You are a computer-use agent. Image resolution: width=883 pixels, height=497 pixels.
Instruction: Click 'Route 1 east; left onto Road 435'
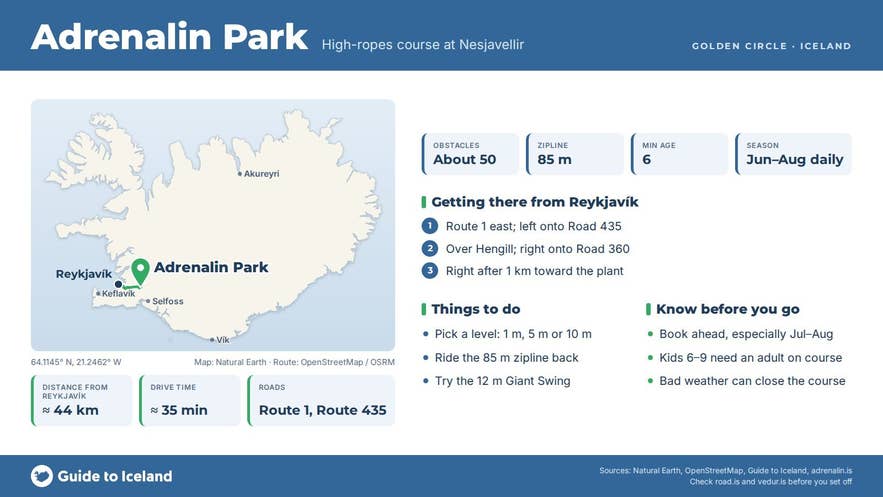tap(534, 226)
